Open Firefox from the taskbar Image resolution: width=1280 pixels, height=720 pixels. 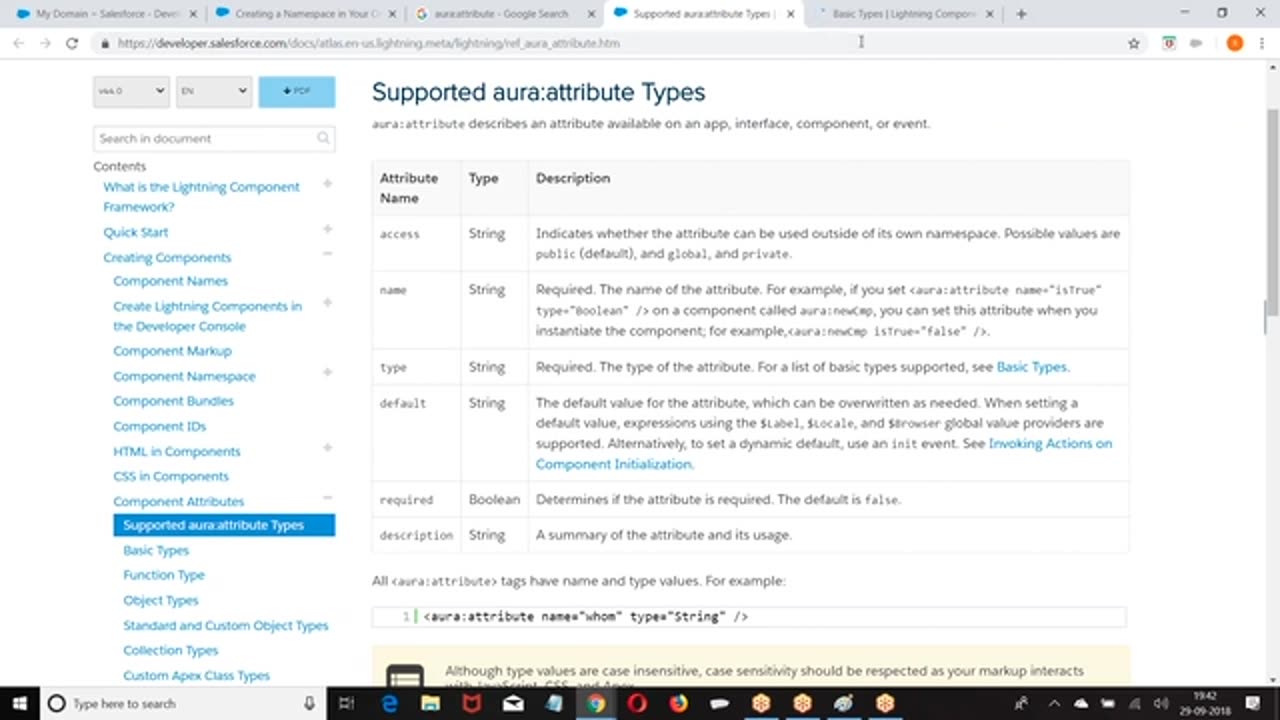click(x=678, y=704)
